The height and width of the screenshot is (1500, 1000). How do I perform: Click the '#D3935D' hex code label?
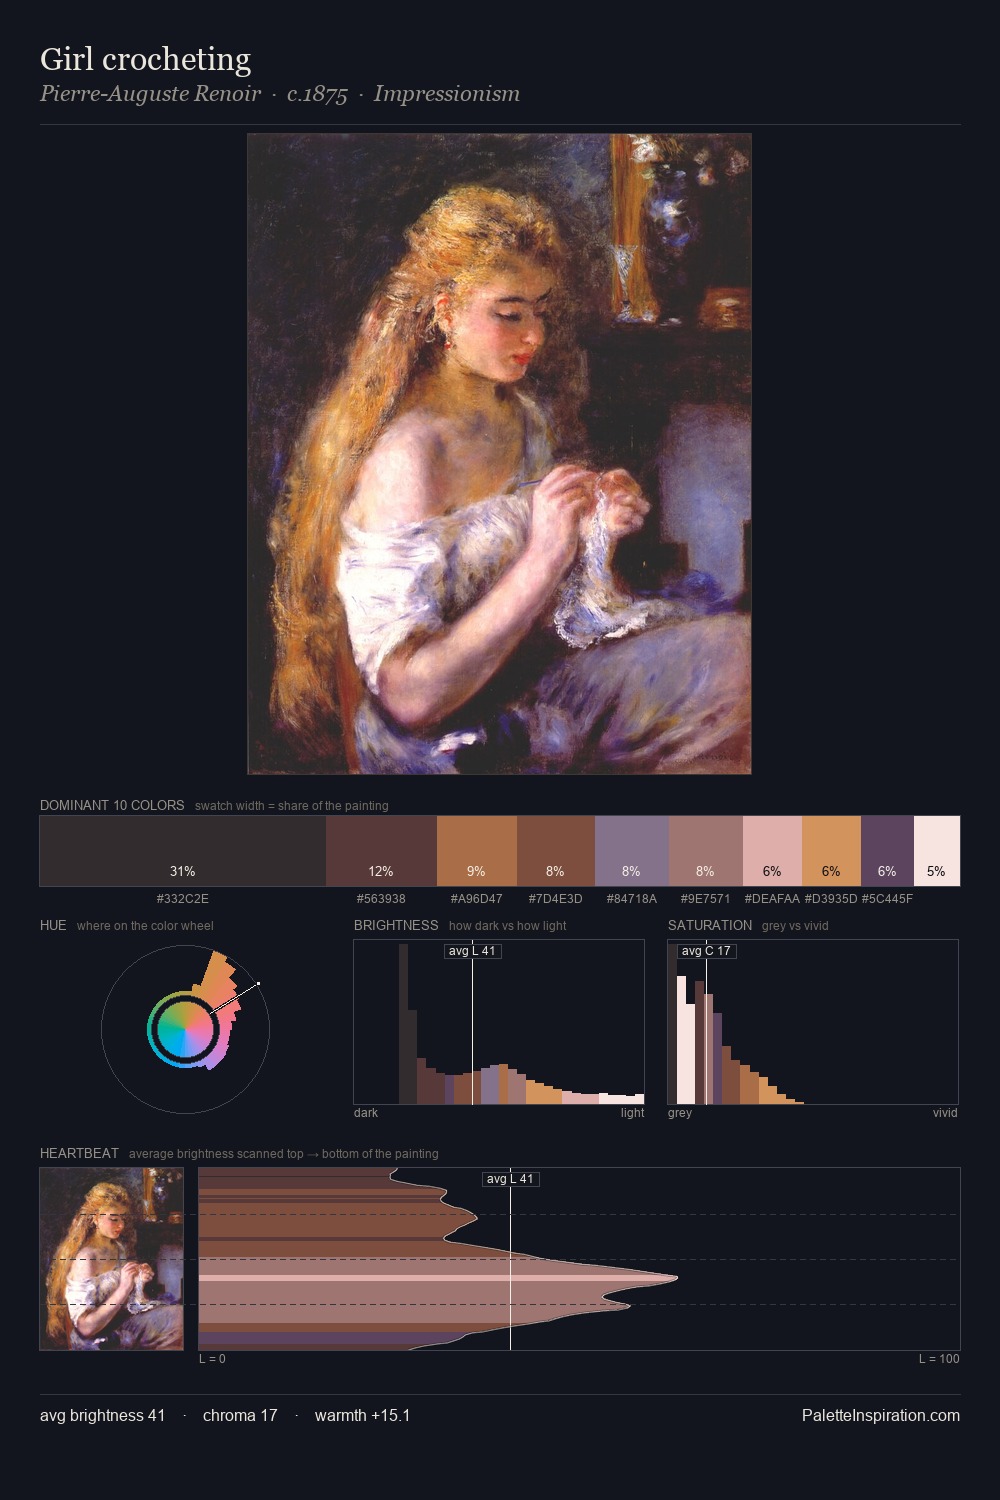coord(831,899)
